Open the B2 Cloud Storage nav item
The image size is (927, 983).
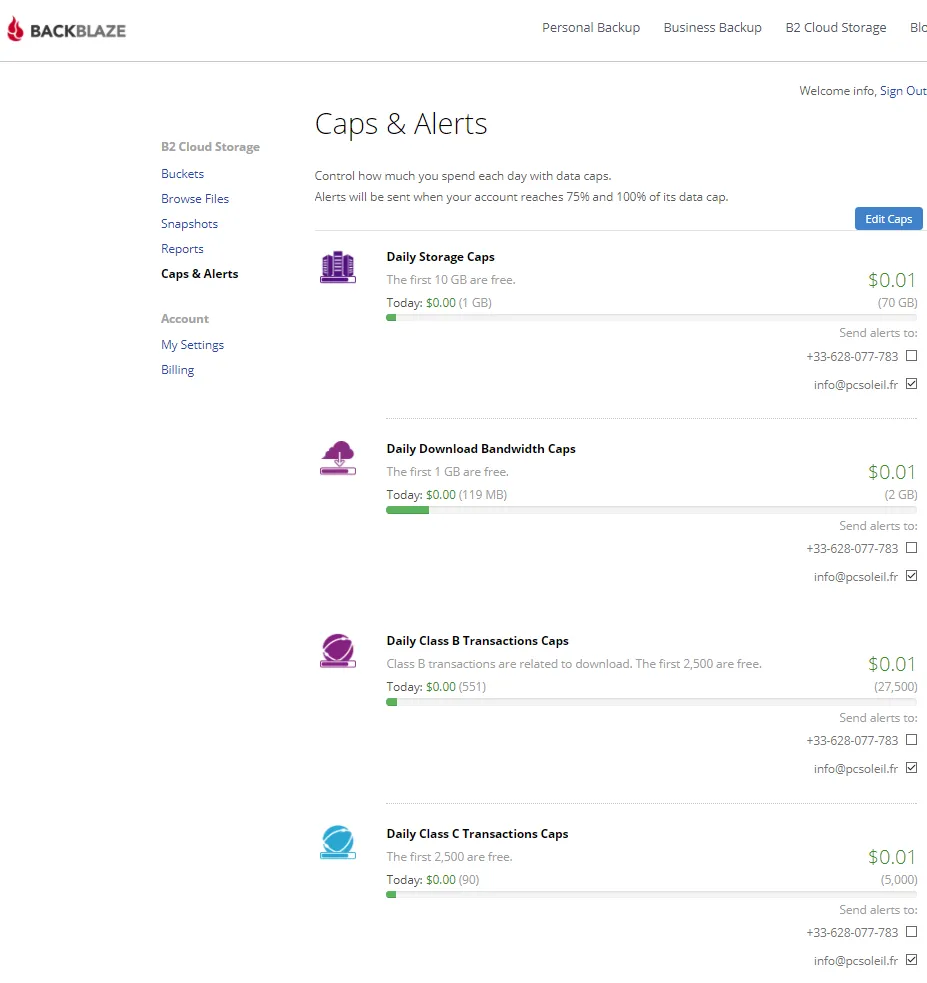(835, 28)
